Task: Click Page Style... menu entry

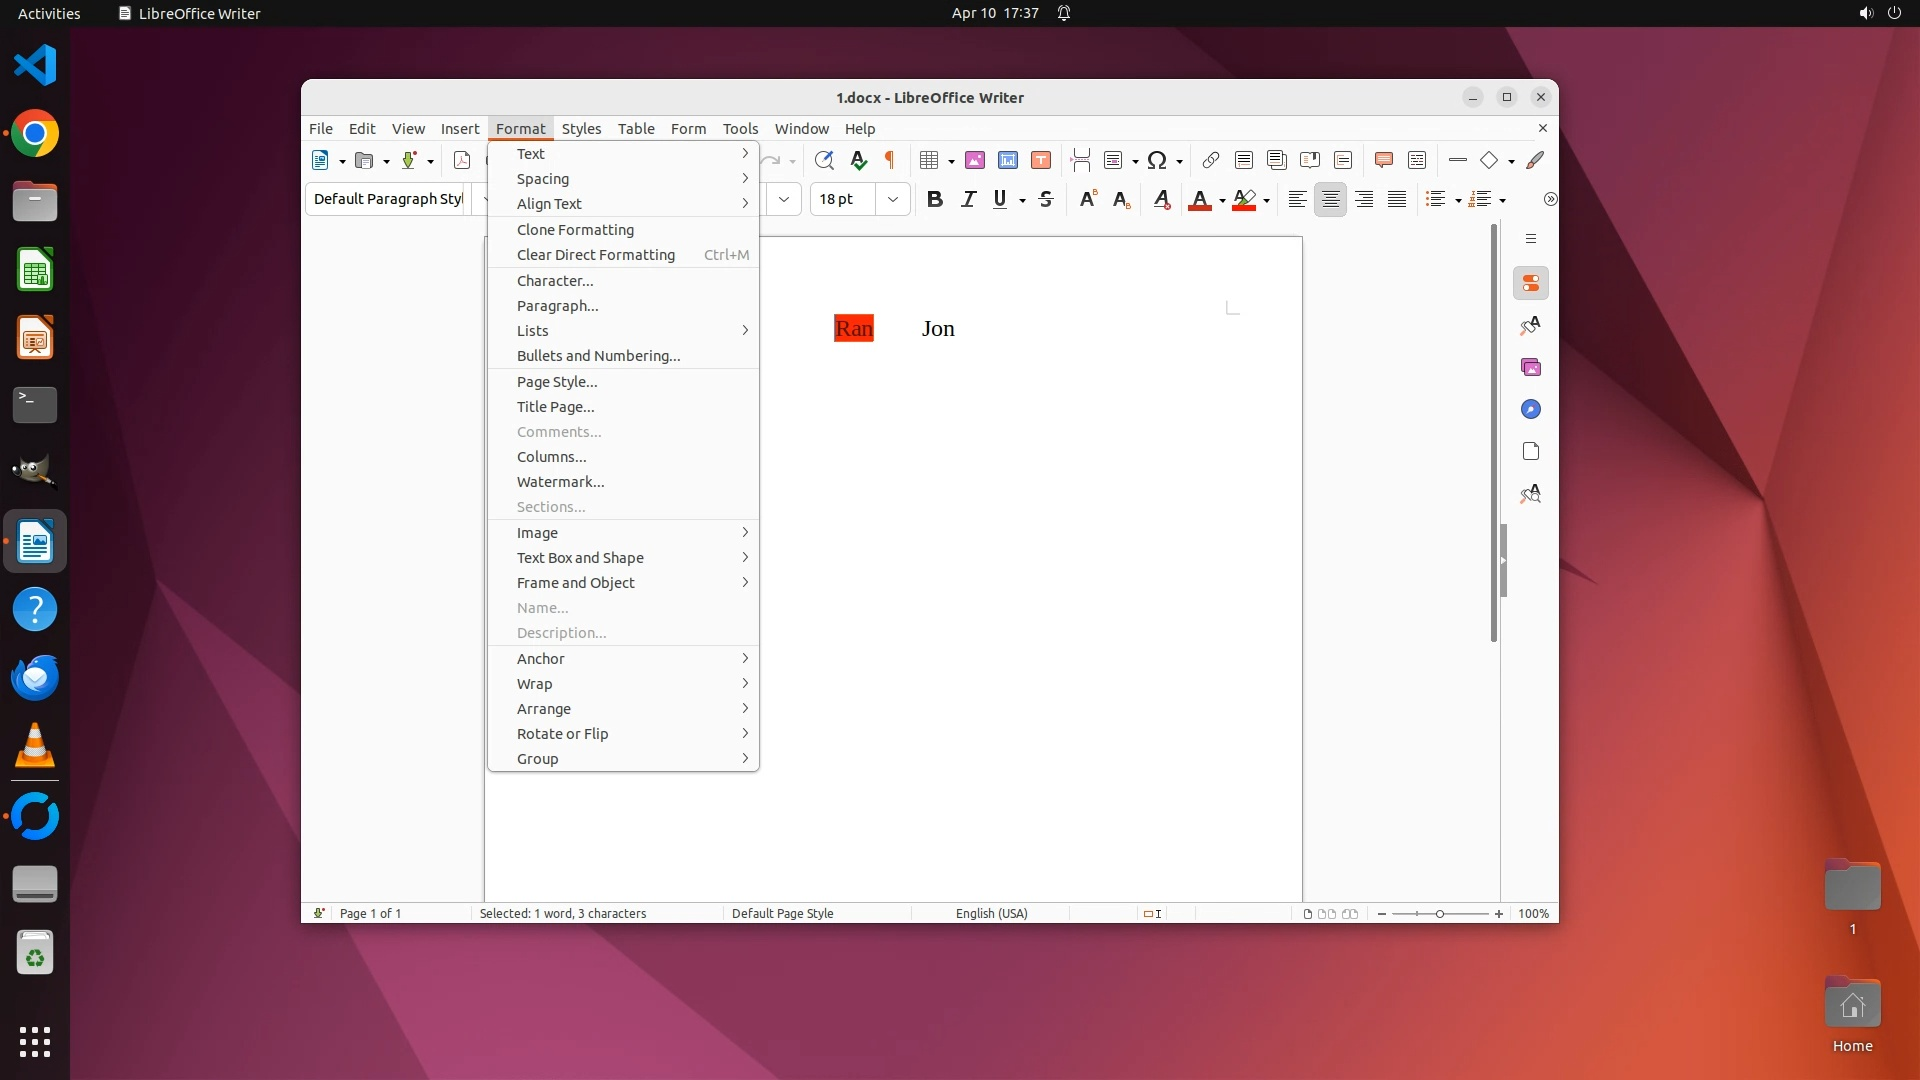Action: 557,382
